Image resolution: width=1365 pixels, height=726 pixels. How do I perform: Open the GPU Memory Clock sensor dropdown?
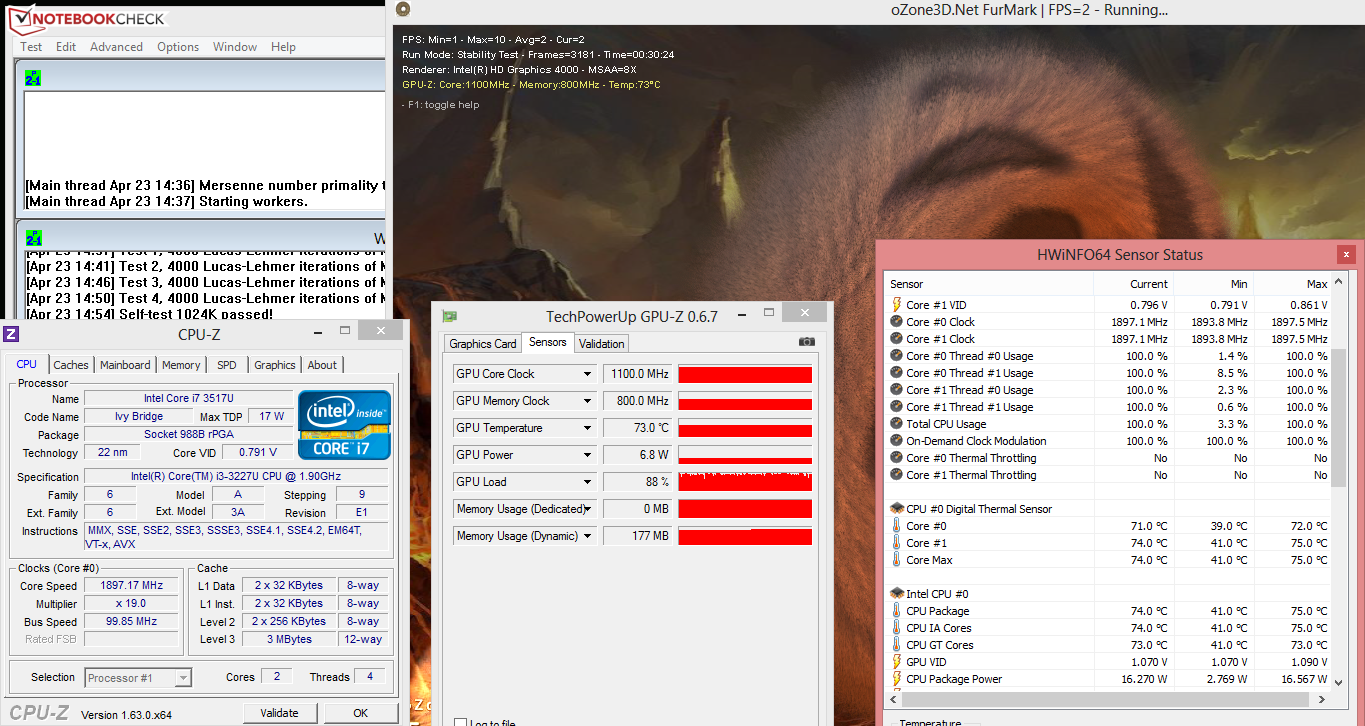[588, 401]
